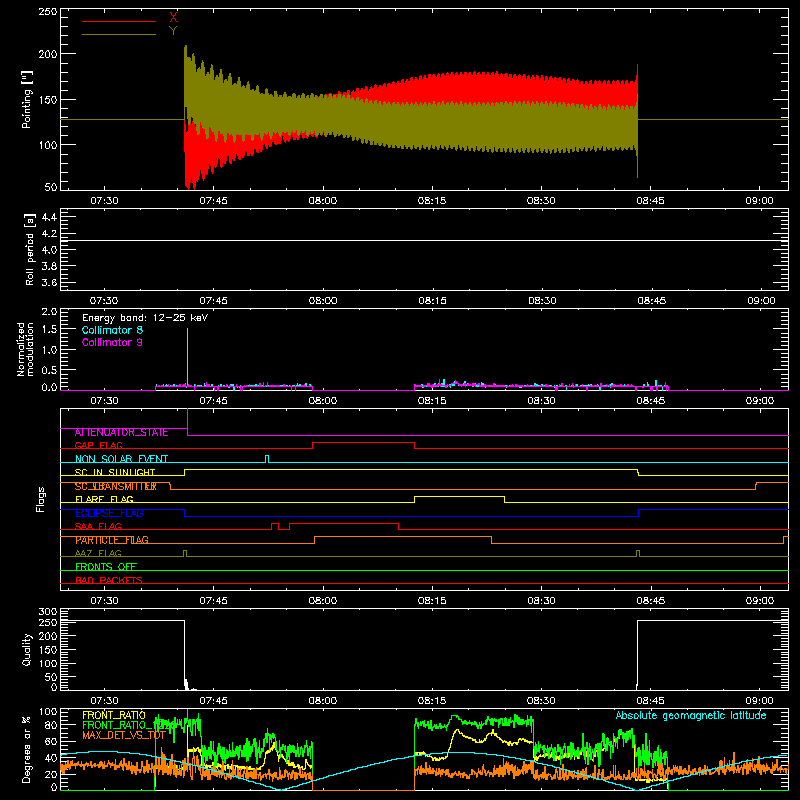The width and height of the screenshot is (800, 800).
Task: Click the Roll period axis title
Action: coord(30,249)
